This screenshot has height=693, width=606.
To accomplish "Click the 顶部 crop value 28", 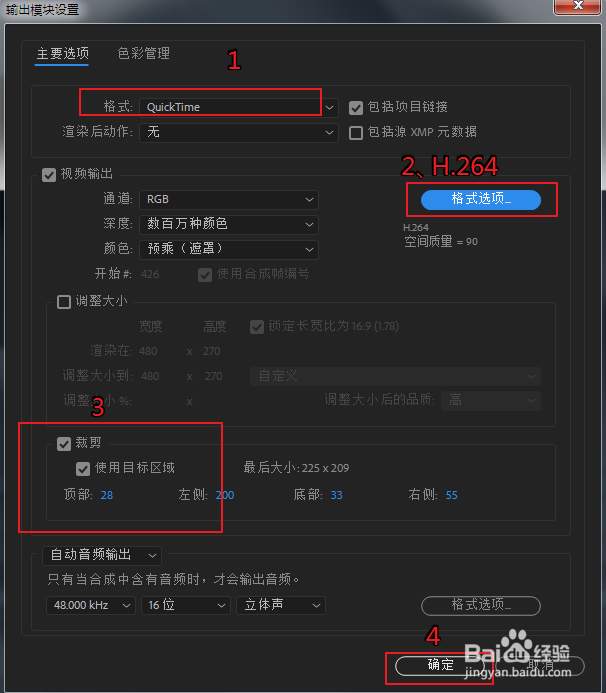I will click(x=107, y=495).
